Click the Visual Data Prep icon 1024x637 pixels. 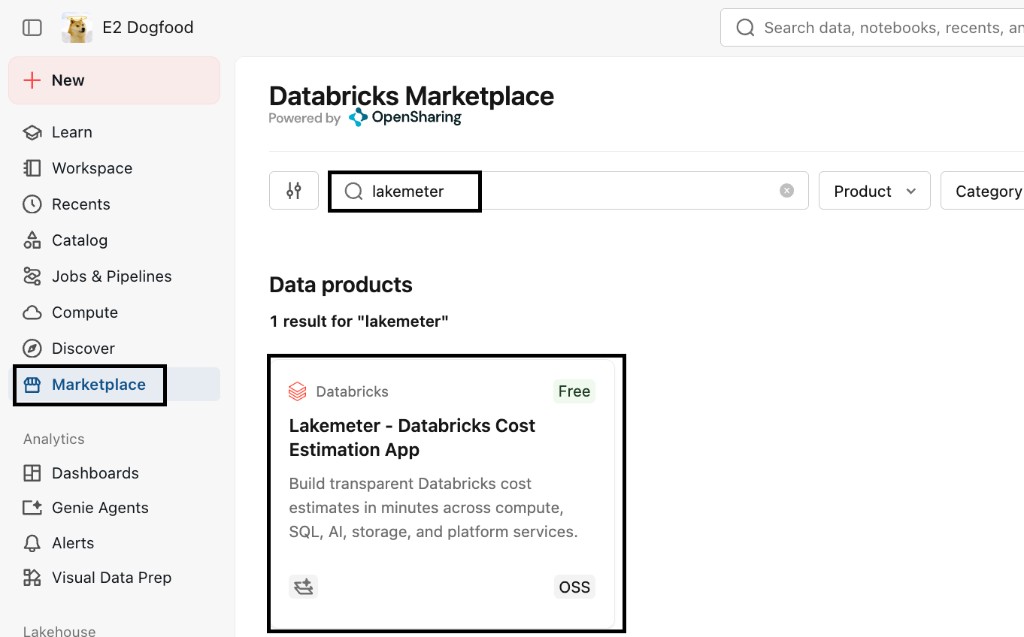(x=32, y=578)
